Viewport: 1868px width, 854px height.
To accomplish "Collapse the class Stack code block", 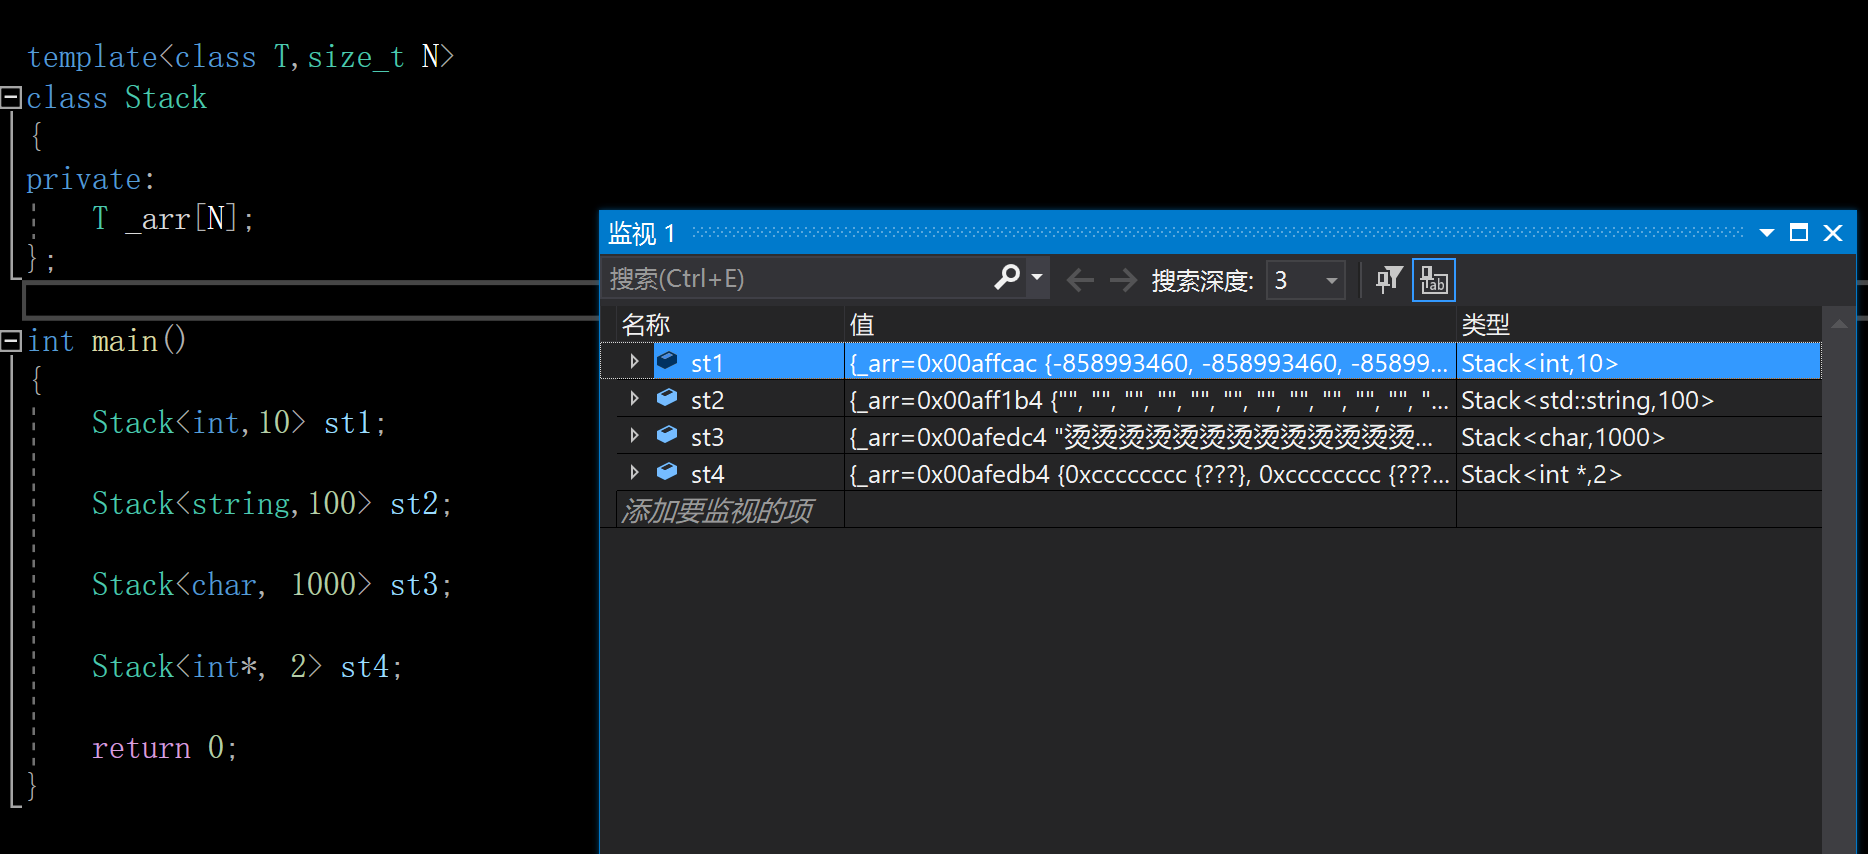I will click(11, 98).
